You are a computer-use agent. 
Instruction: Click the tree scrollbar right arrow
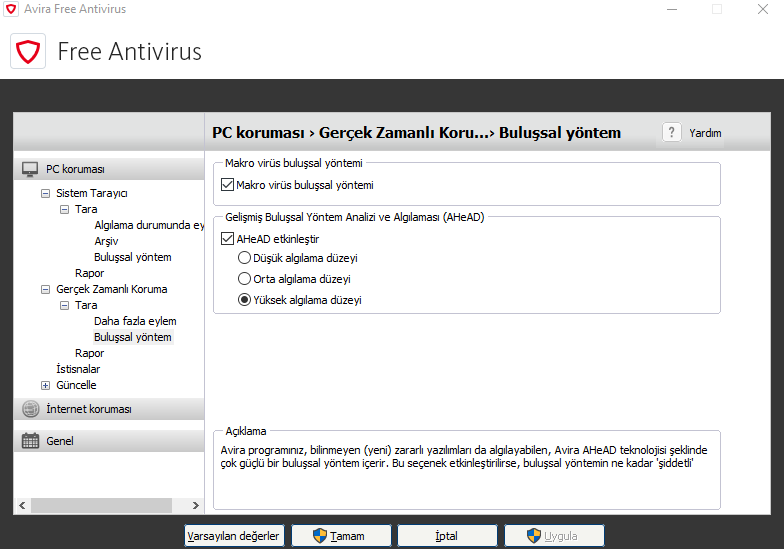coord(196,506)
